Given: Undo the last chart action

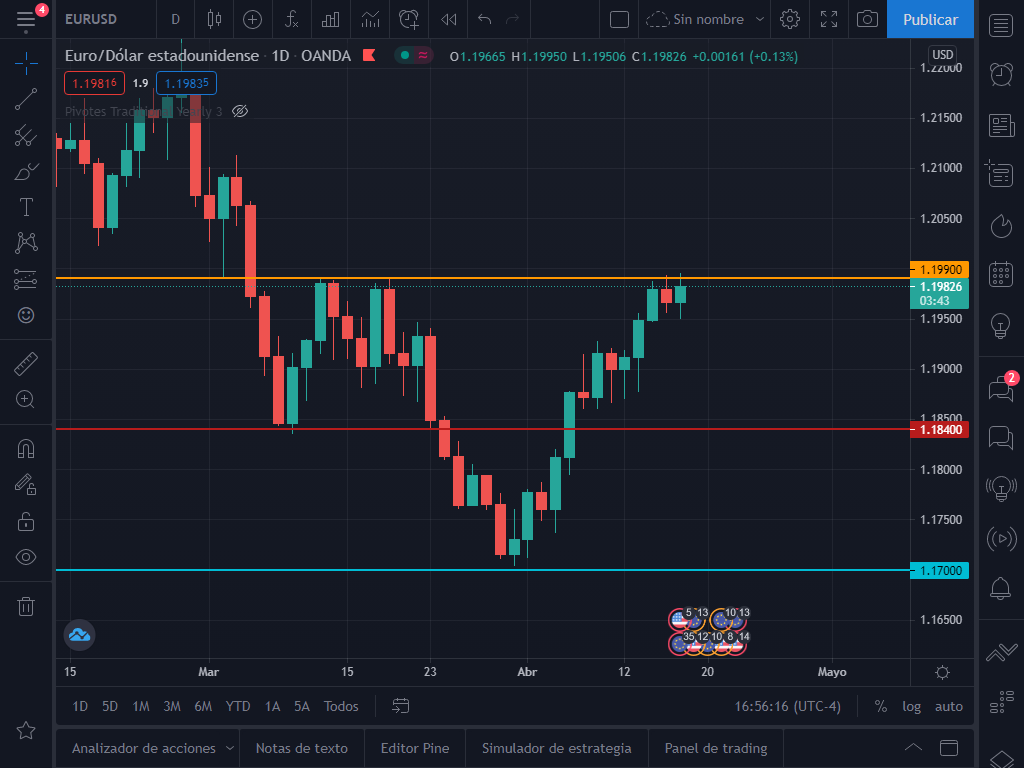Looking at the screenshot, I should click(484, 20).
